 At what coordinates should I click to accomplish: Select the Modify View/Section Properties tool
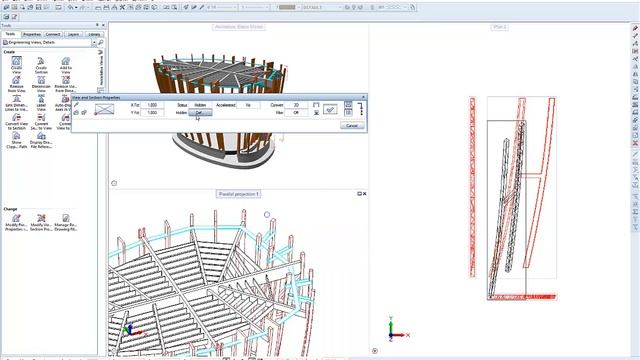[41, 223]
